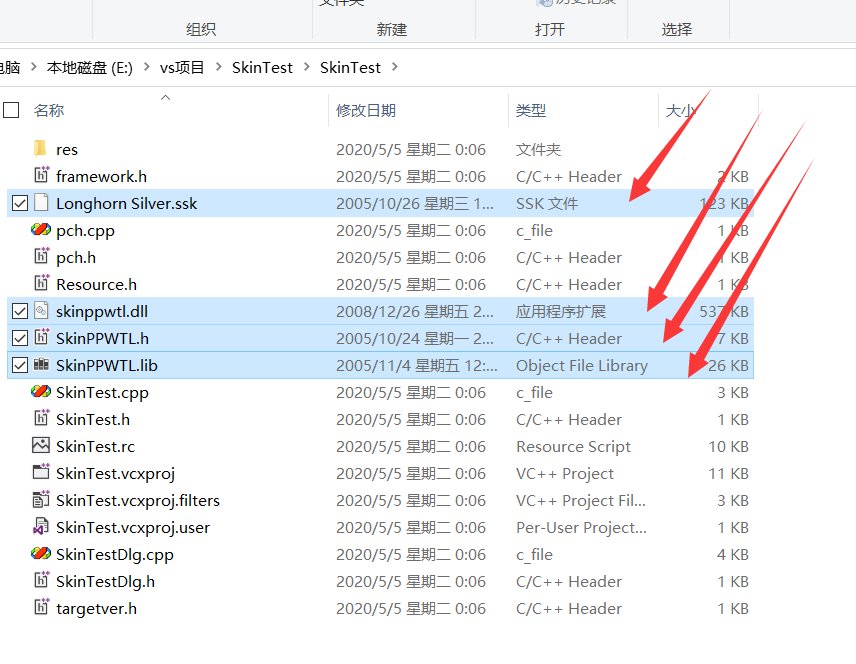Select the file name pch.h
This screenshot has height=664, width=856.
click(76, 258)
